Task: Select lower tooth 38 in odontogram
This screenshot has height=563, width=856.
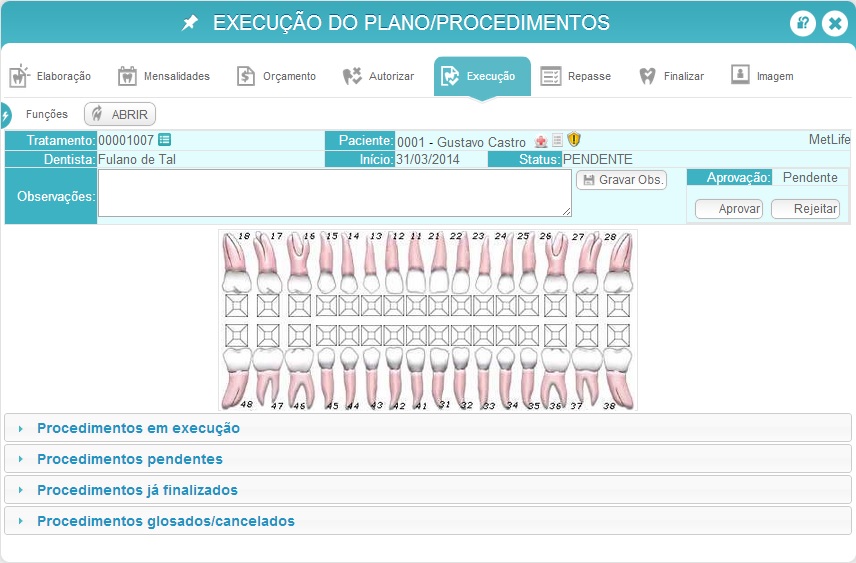Action: click(619, 379)
